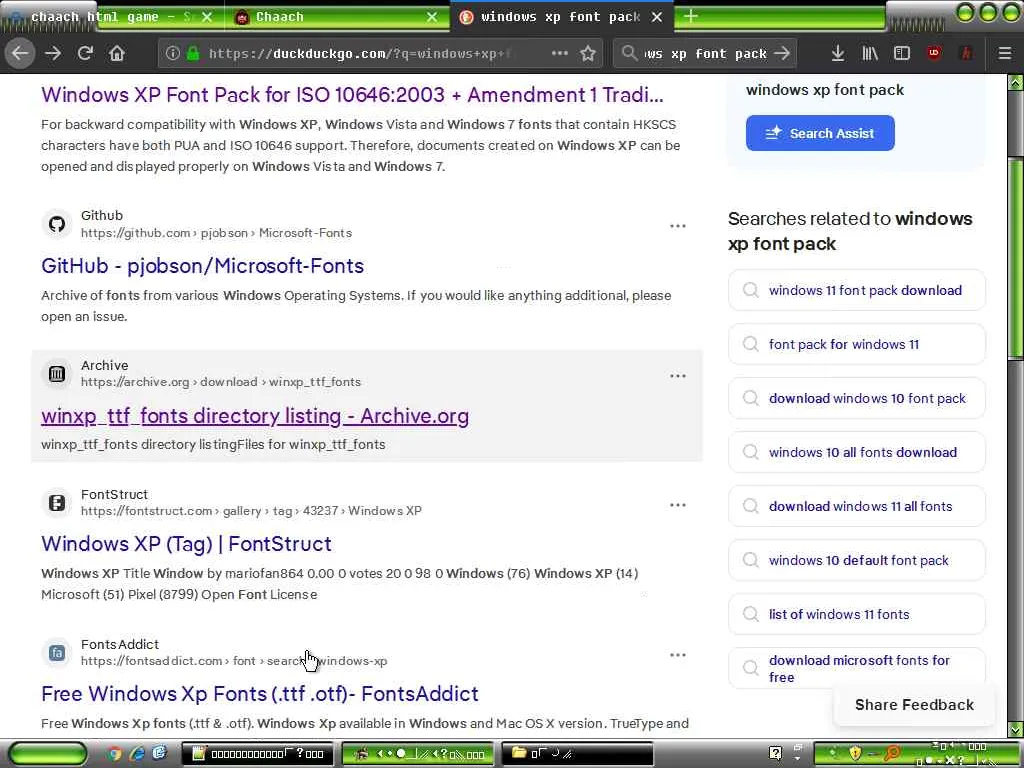Search 'windows 11 font pack download'
The height and width of the screenshot is (768, 1024).
856,290
